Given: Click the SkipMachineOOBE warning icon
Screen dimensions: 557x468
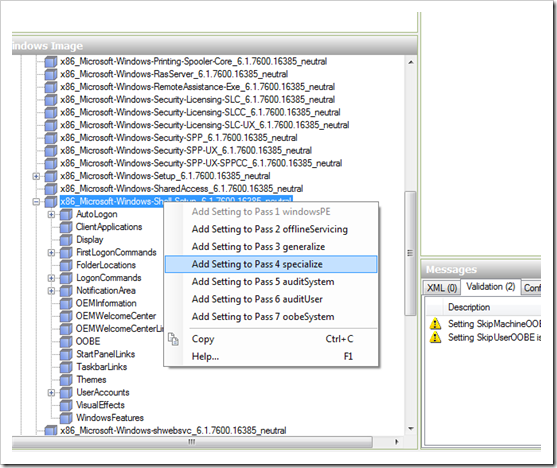Looking at the screenshot, I should pyautogui.click(x=436, y=324).
